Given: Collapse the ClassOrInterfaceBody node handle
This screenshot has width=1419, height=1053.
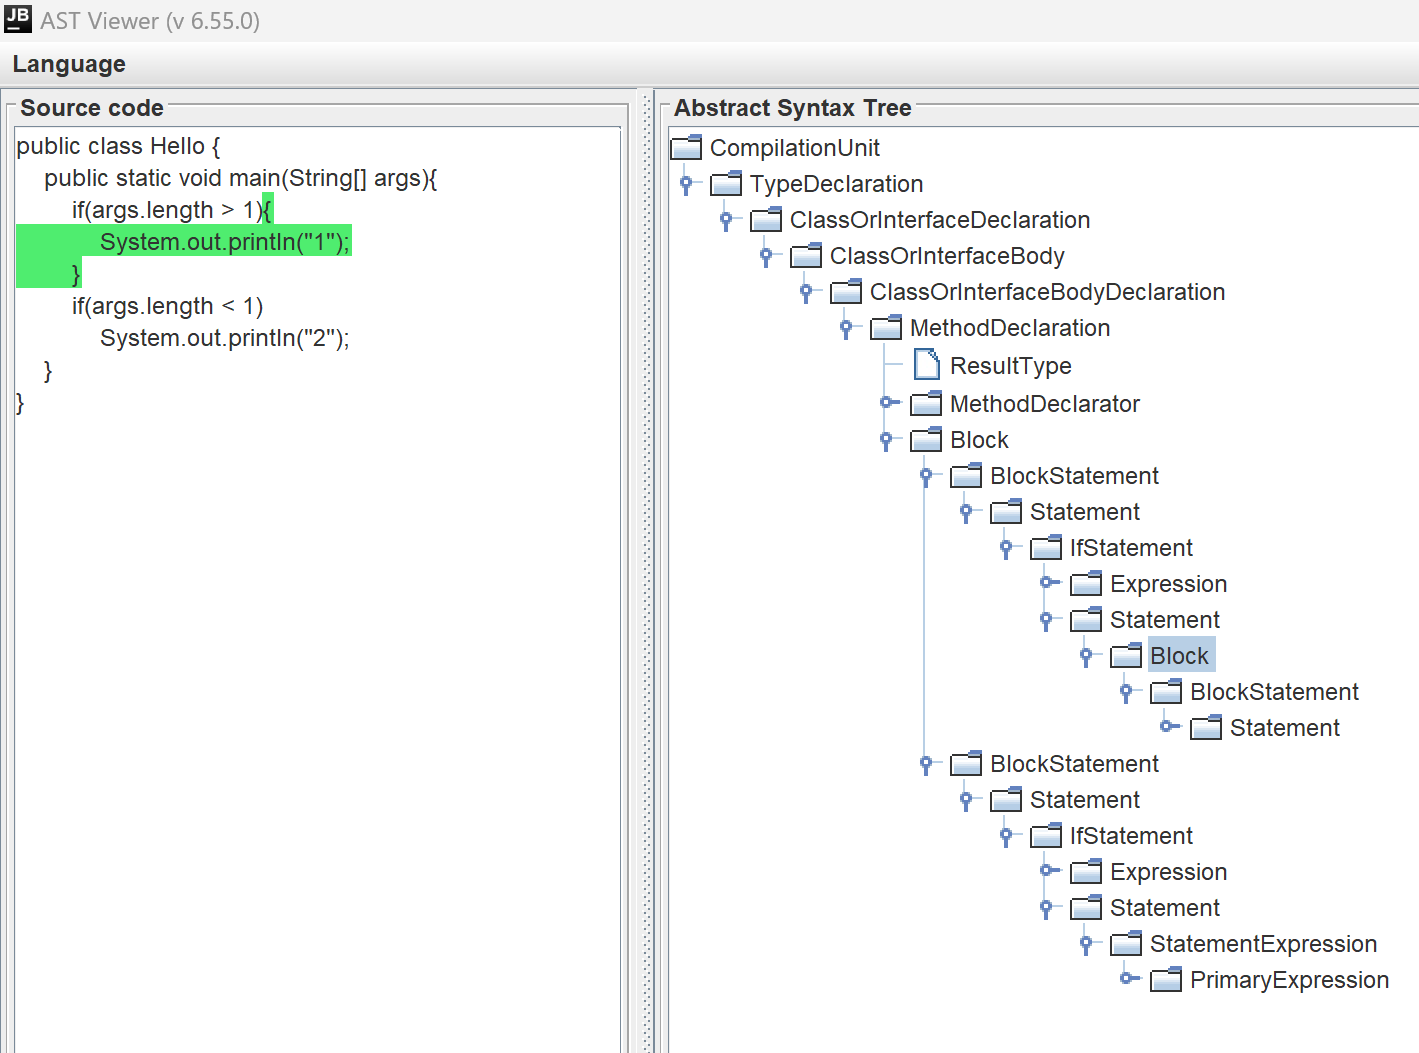Looking at the screenshot, I should tap(766, 255).
